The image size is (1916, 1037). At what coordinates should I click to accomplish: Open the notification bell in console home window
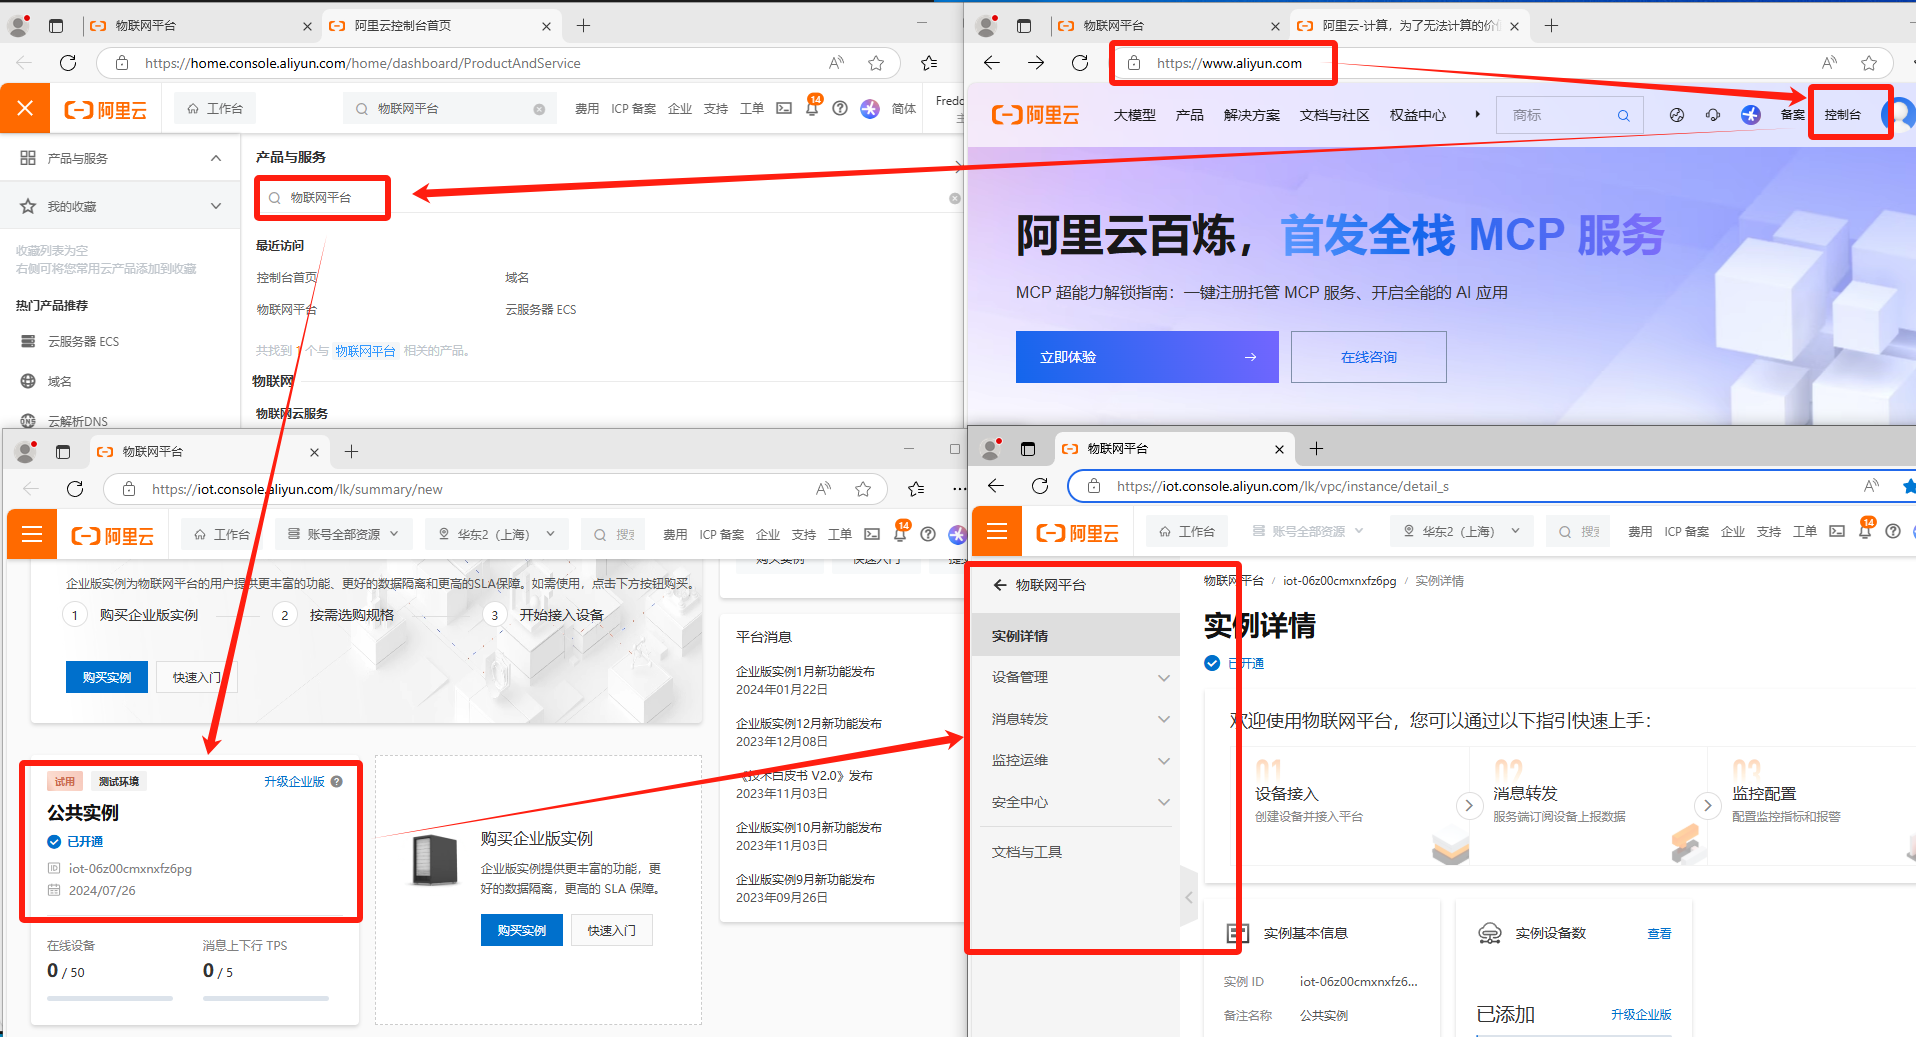pos(812,108)
